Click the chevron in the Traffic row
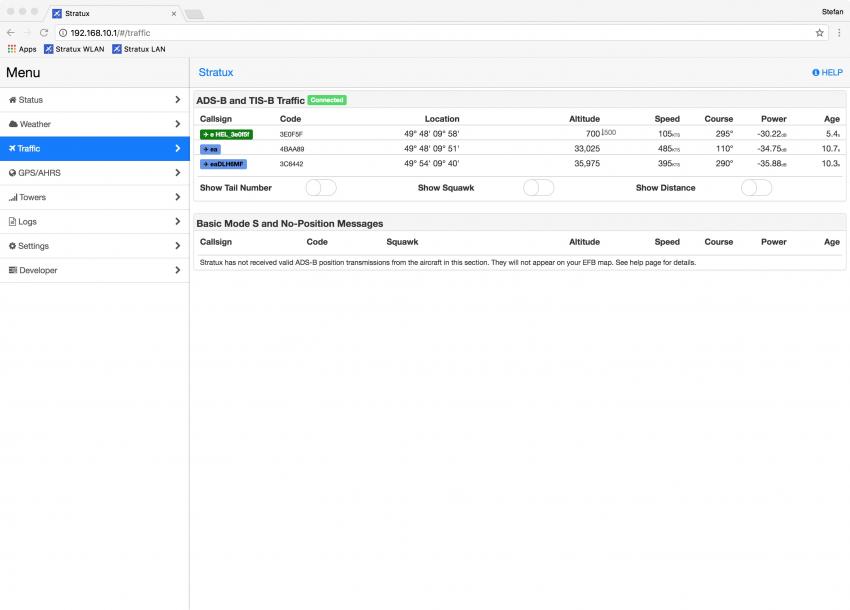 click(178, 148)
